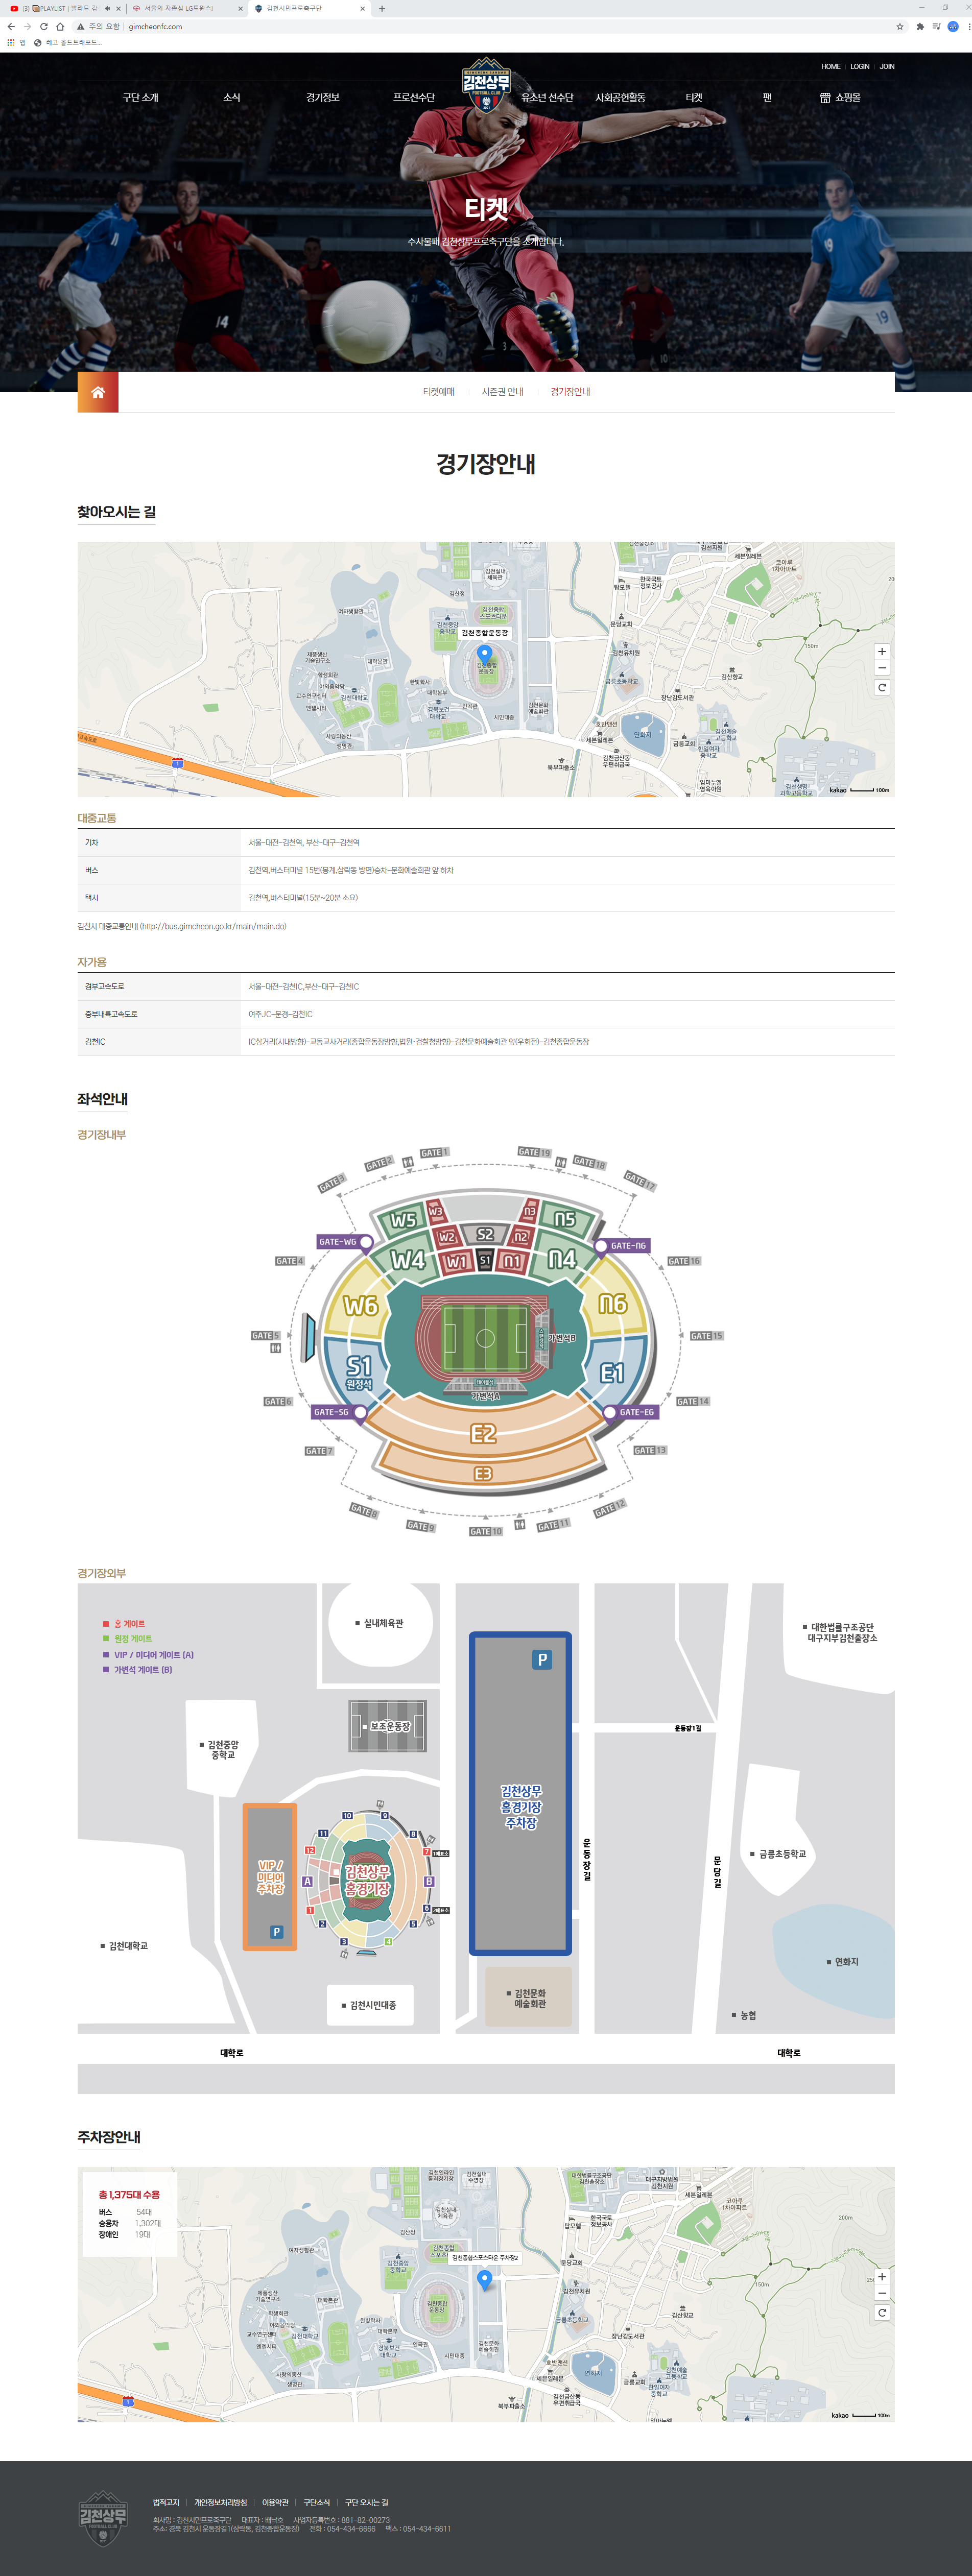Screen dimensions: 972x2576
Task: Switch to the 시즌권 안내 tab
Action: pyautogui.click(x=502, y=392)
